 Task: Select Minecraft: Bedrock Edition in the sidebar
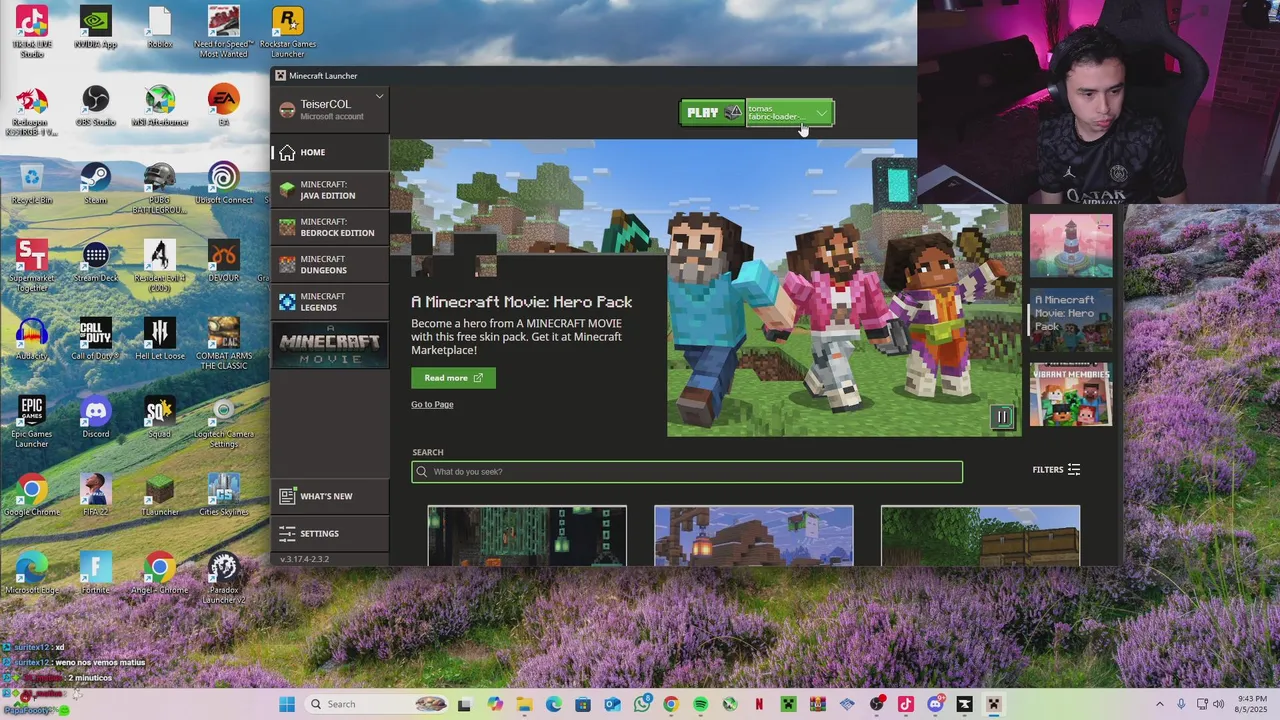(329, 227)
